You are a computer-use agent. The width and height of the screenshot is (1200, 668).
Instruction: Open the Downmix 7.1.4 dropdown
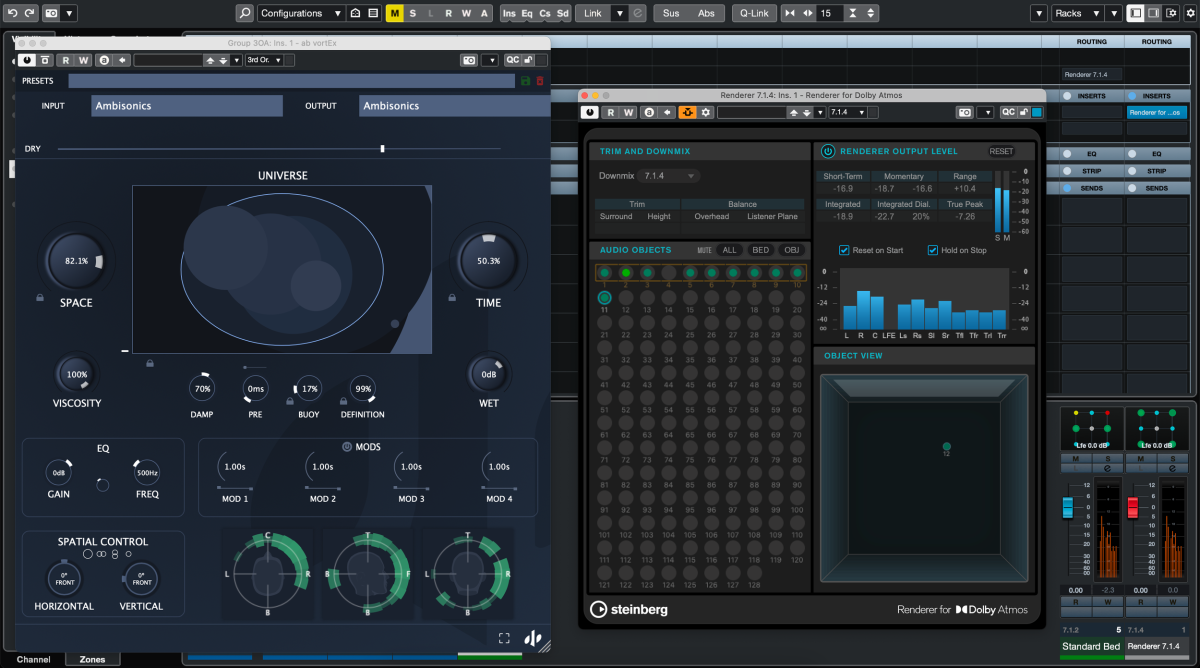669,176
